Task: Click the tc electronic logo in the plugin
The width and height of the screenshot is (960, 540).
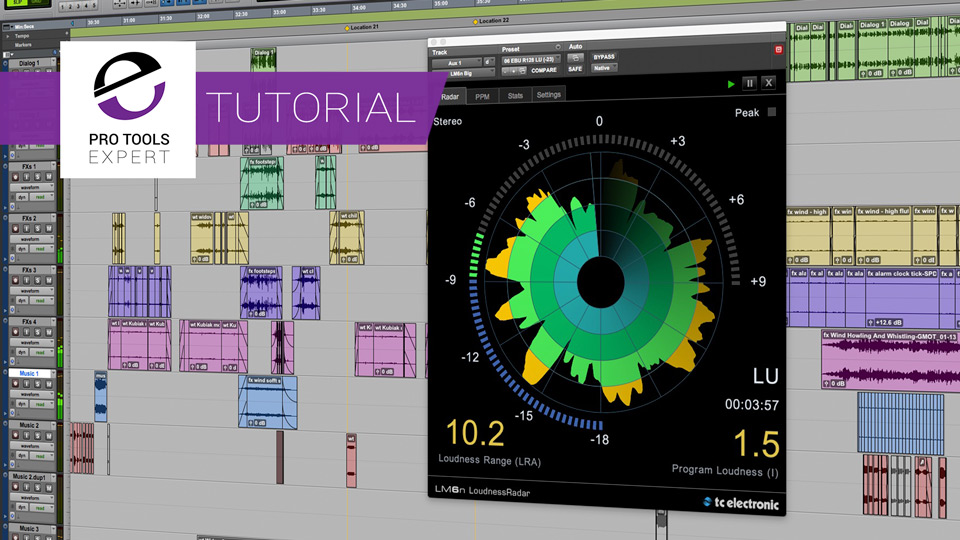Action: pos(741,503)
